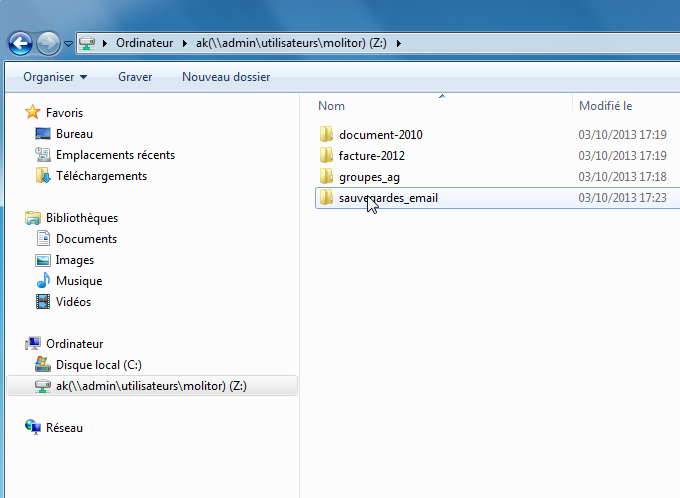Click the Bibliothèques icon
Image resolution: width=680 pixels, height=498 pixels.
pos(33,218)
